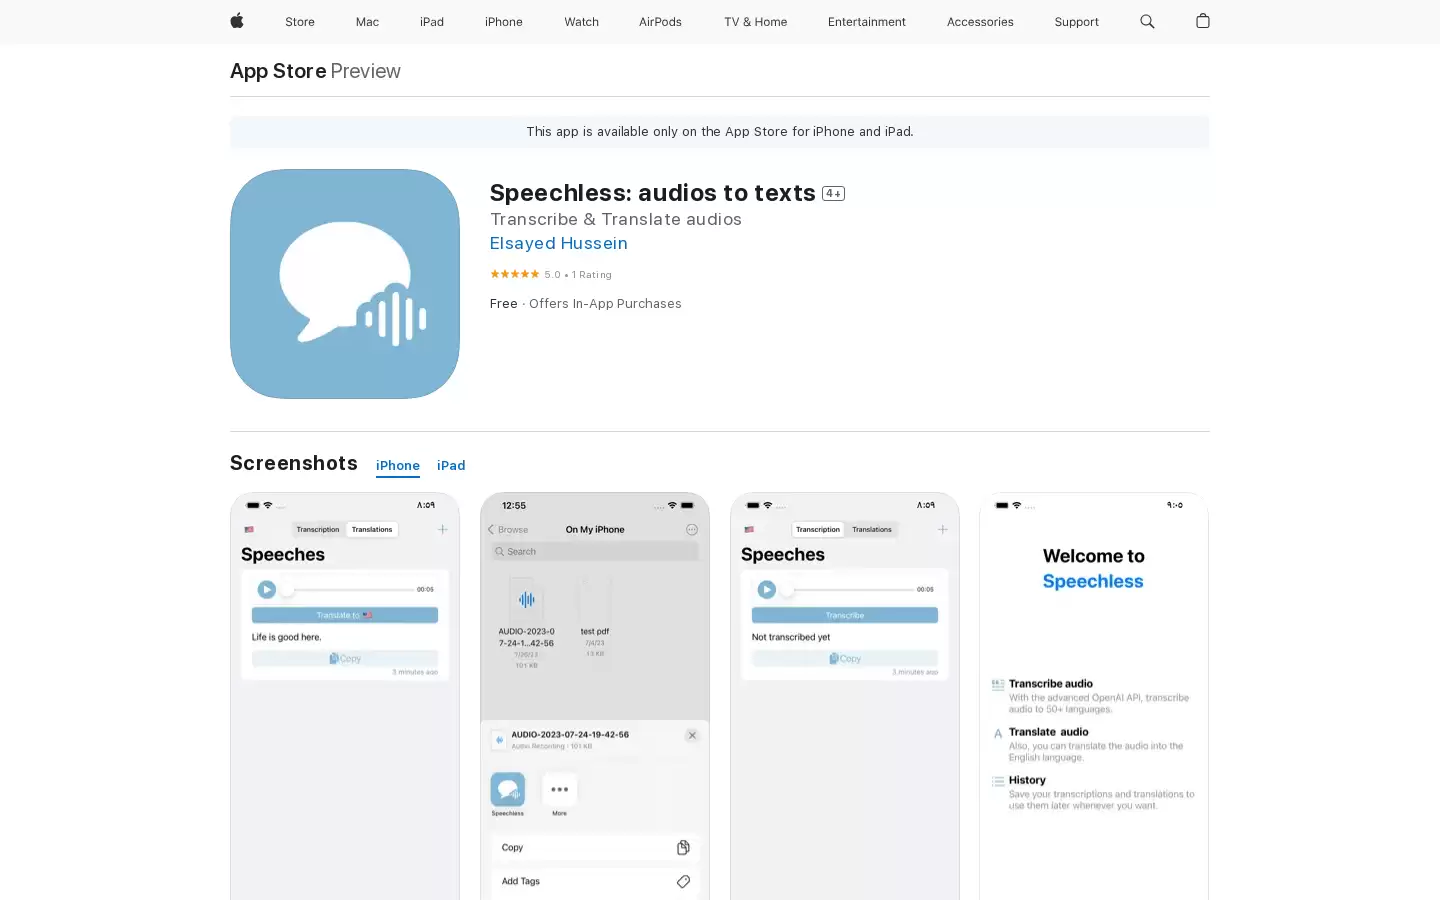Switch to iPad screenshots tab
This screenshot has width=1440, height=900.
451,466
